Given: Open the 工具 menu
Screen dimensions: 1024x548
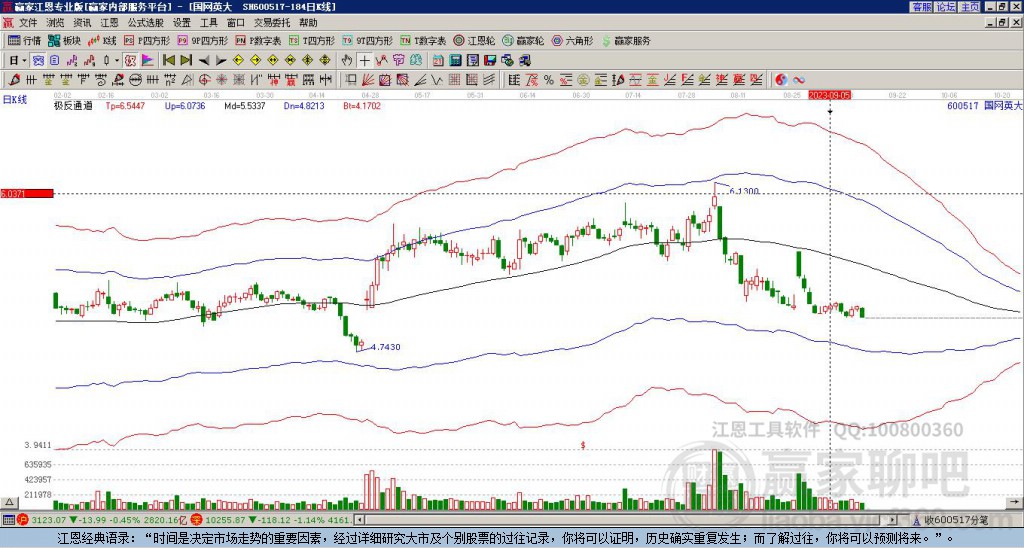Looking at the screenshot, I should coord(208,23).
